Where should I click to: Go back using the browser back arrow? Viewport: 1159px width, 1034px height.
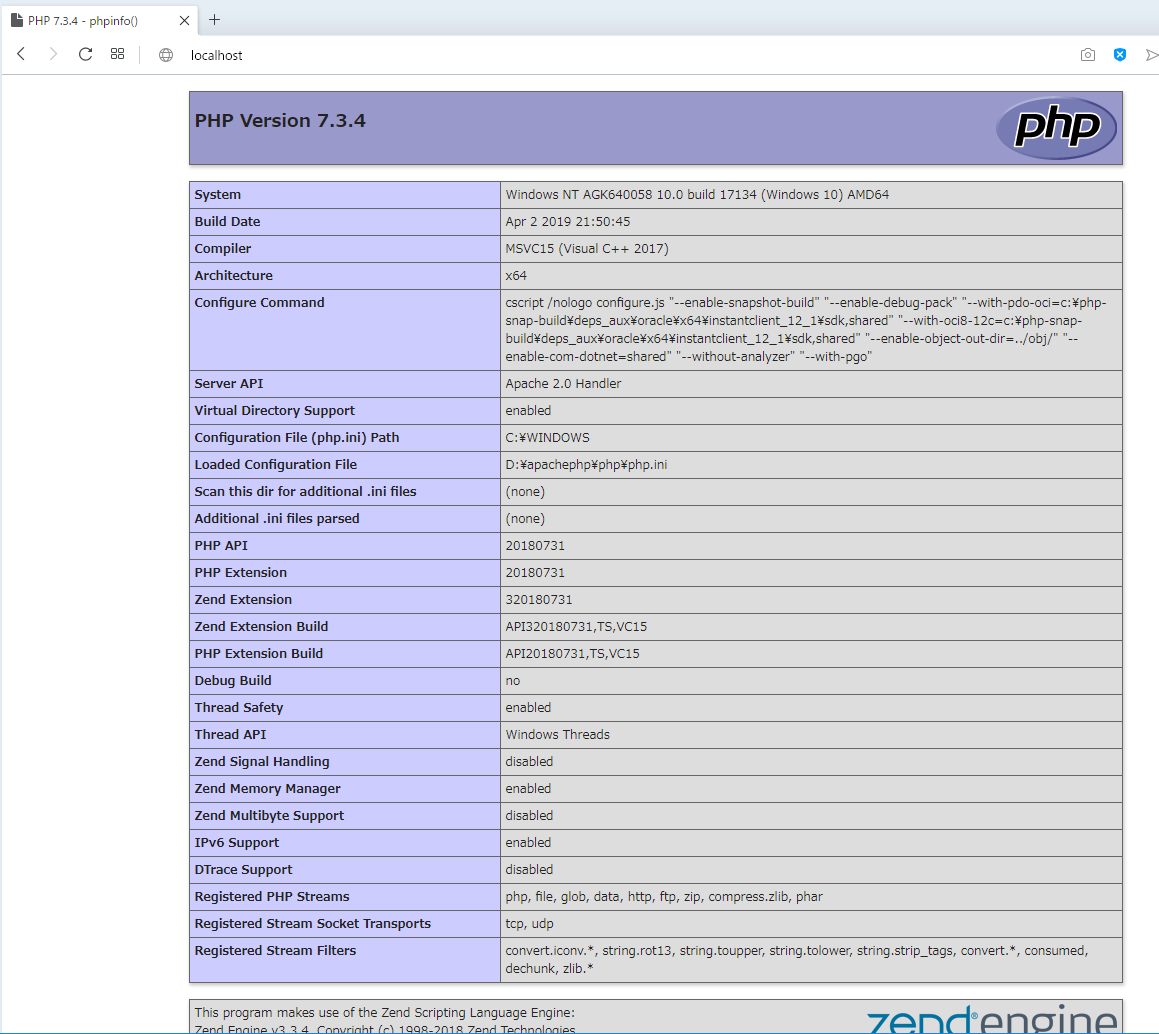click(x=21, y=54)
